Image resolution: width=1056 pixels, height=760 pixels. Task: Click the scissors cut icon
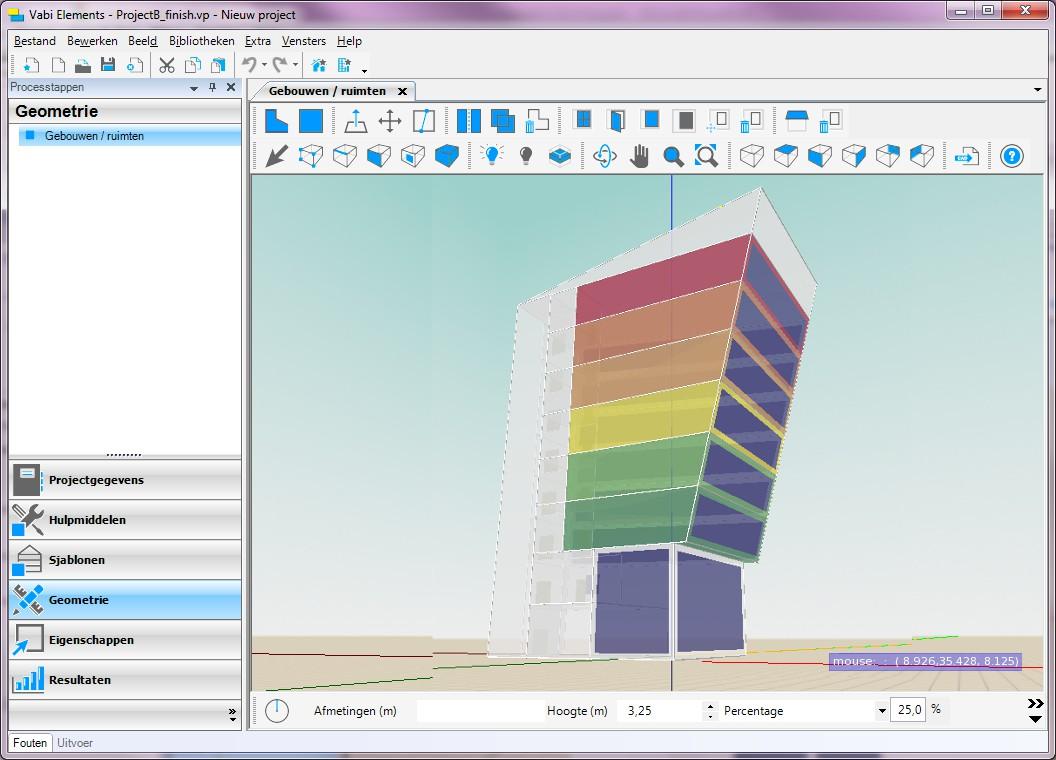tap(167, 66)
